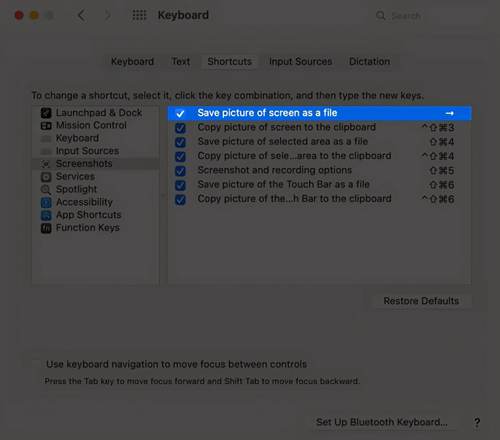Click the Mission Control icon in the sidebar

tap(46, 126)
